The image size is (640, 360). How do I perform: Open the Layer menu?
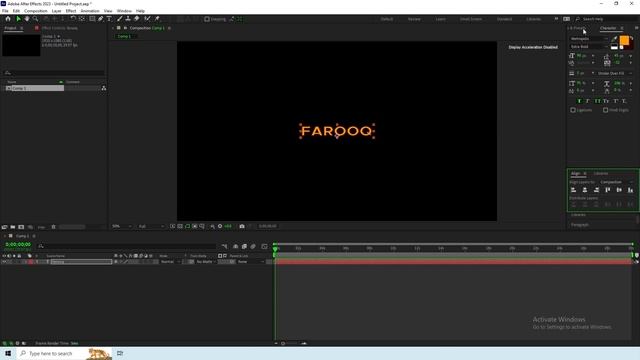[x=56, y=11]
